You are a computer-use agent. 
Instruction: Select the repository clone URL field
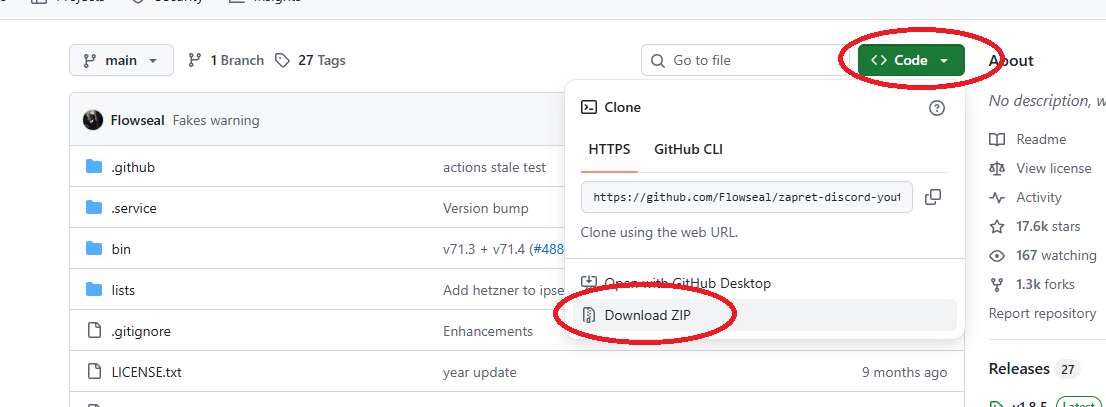click(747, 198)
